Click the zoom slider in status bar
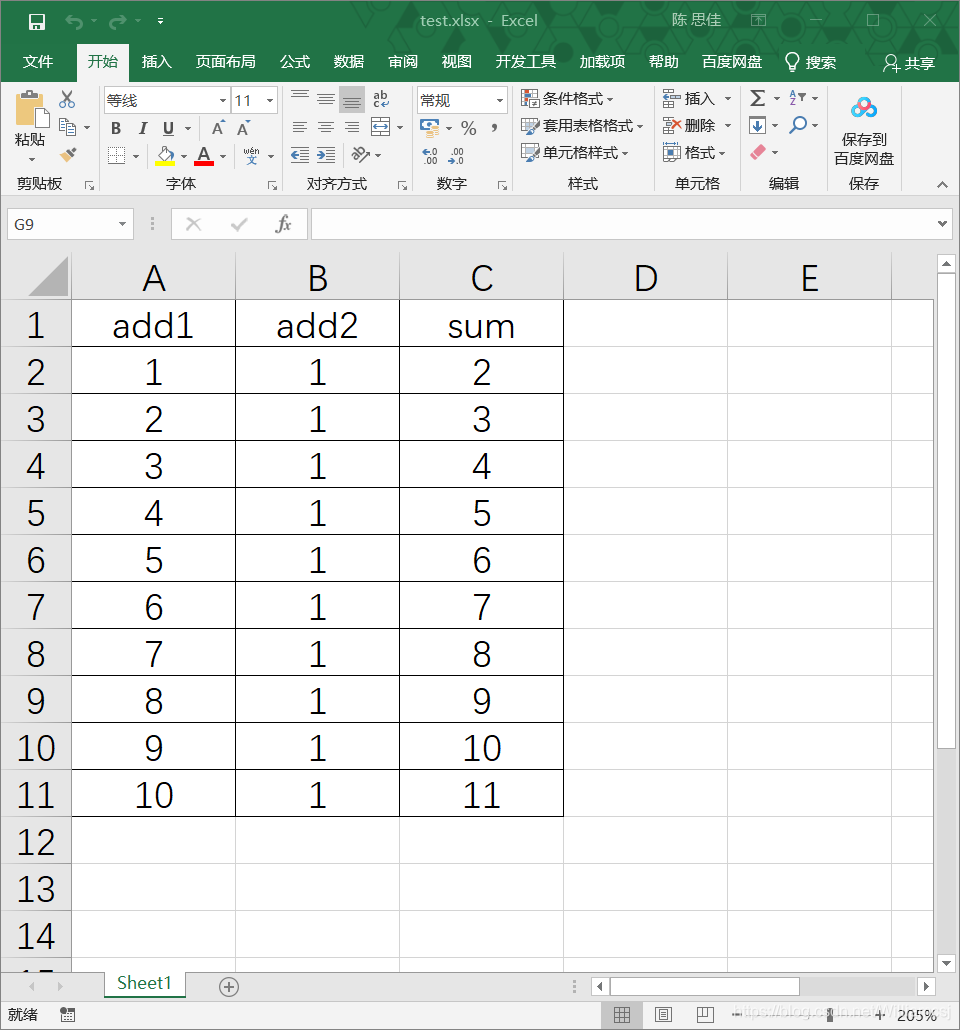Image resolution: width=960 pixels, height=1030 pixels. 830,1015
